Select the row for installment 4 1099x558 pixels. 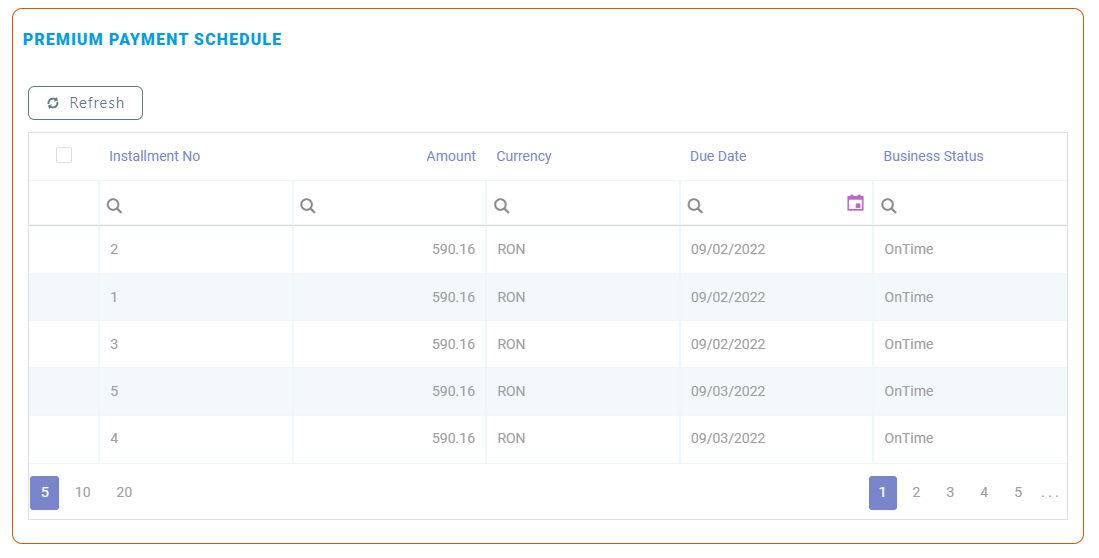pyautogui.click(x=64, y=438)
